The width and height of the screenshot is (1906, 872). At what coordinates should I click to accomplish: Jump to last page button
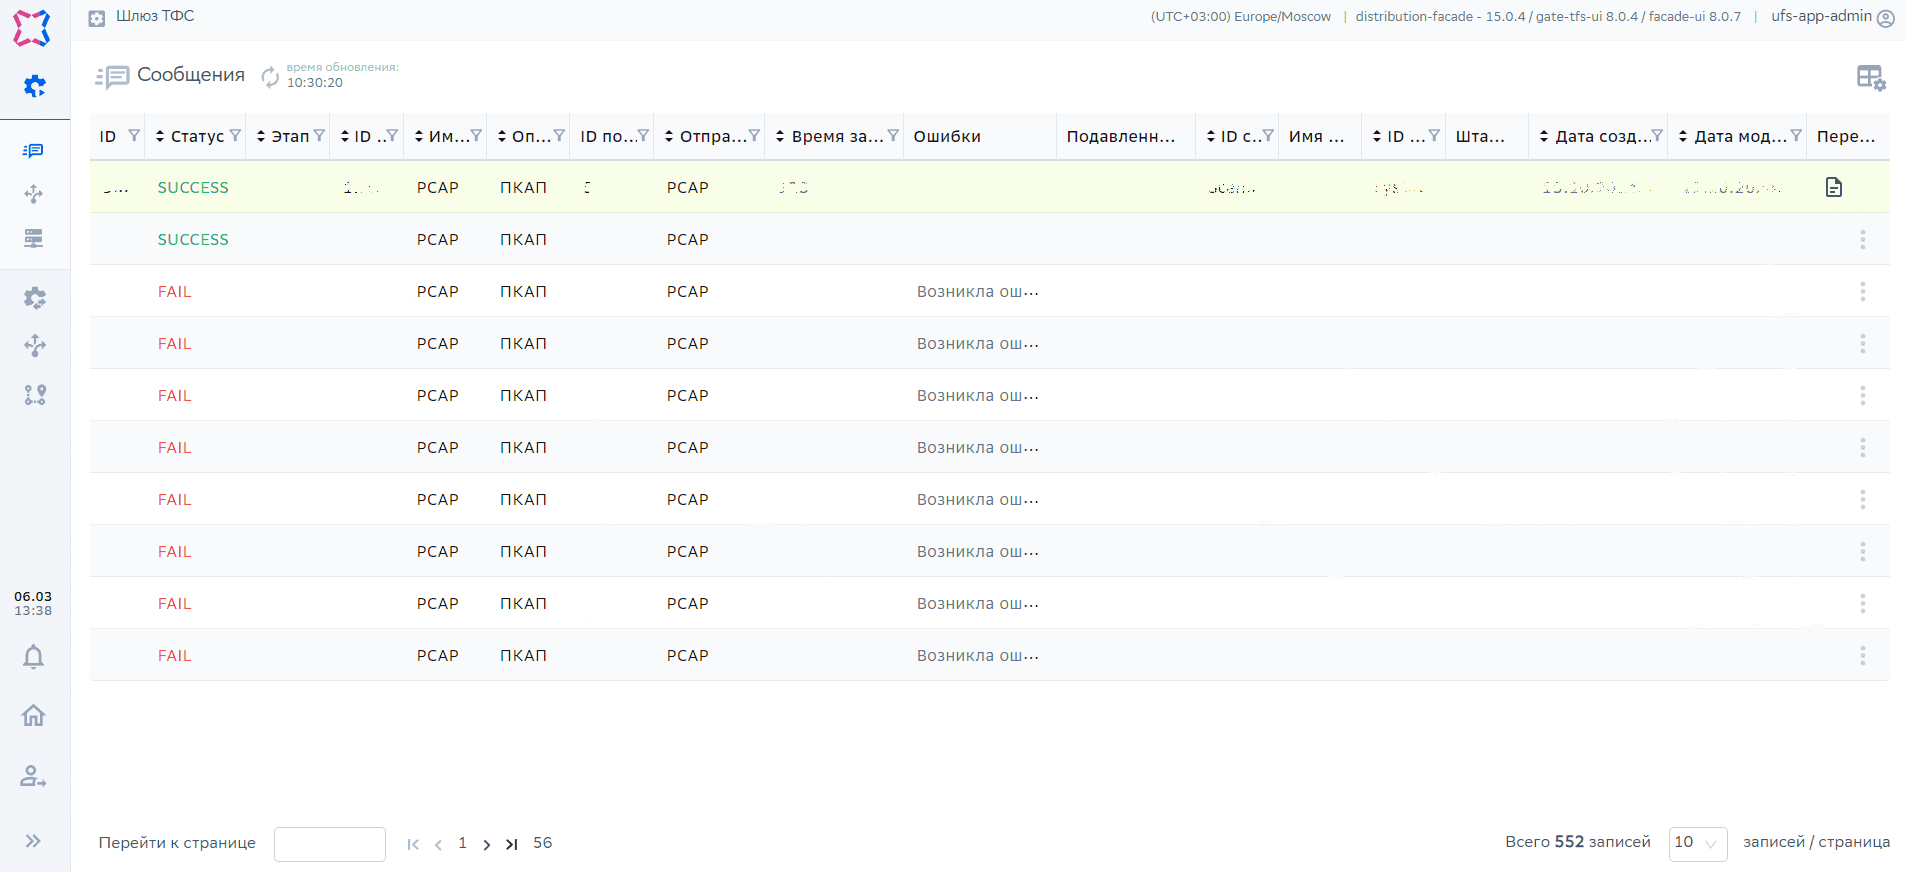tap(512, 844)
